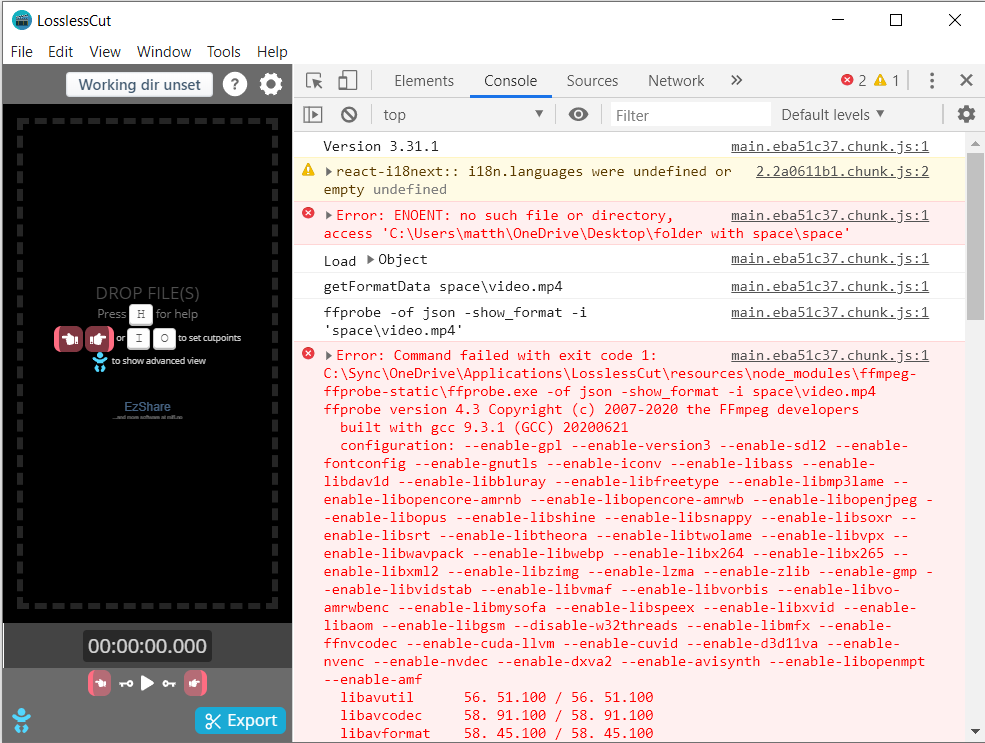Show more DevTools tabs chevron
985x743 pixels.
pyautogui.click(x=736, y=80)
